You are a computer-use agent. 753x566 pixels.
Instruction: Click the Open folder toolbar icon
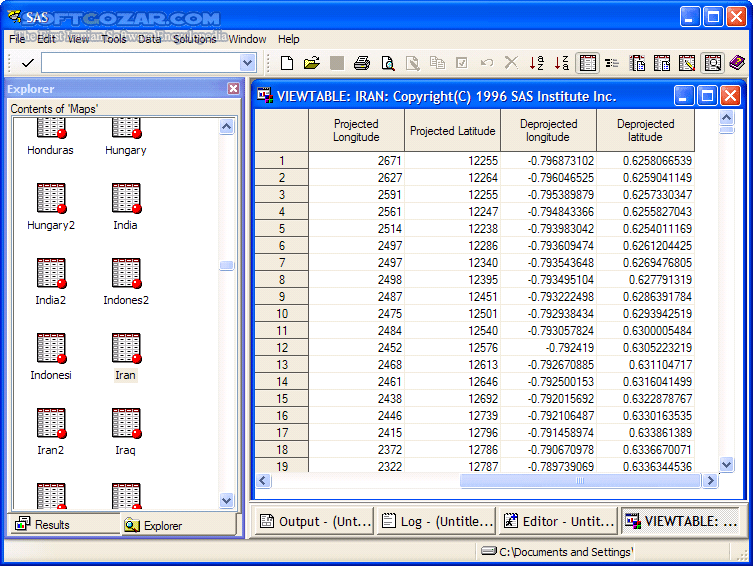tap(311, 63)
